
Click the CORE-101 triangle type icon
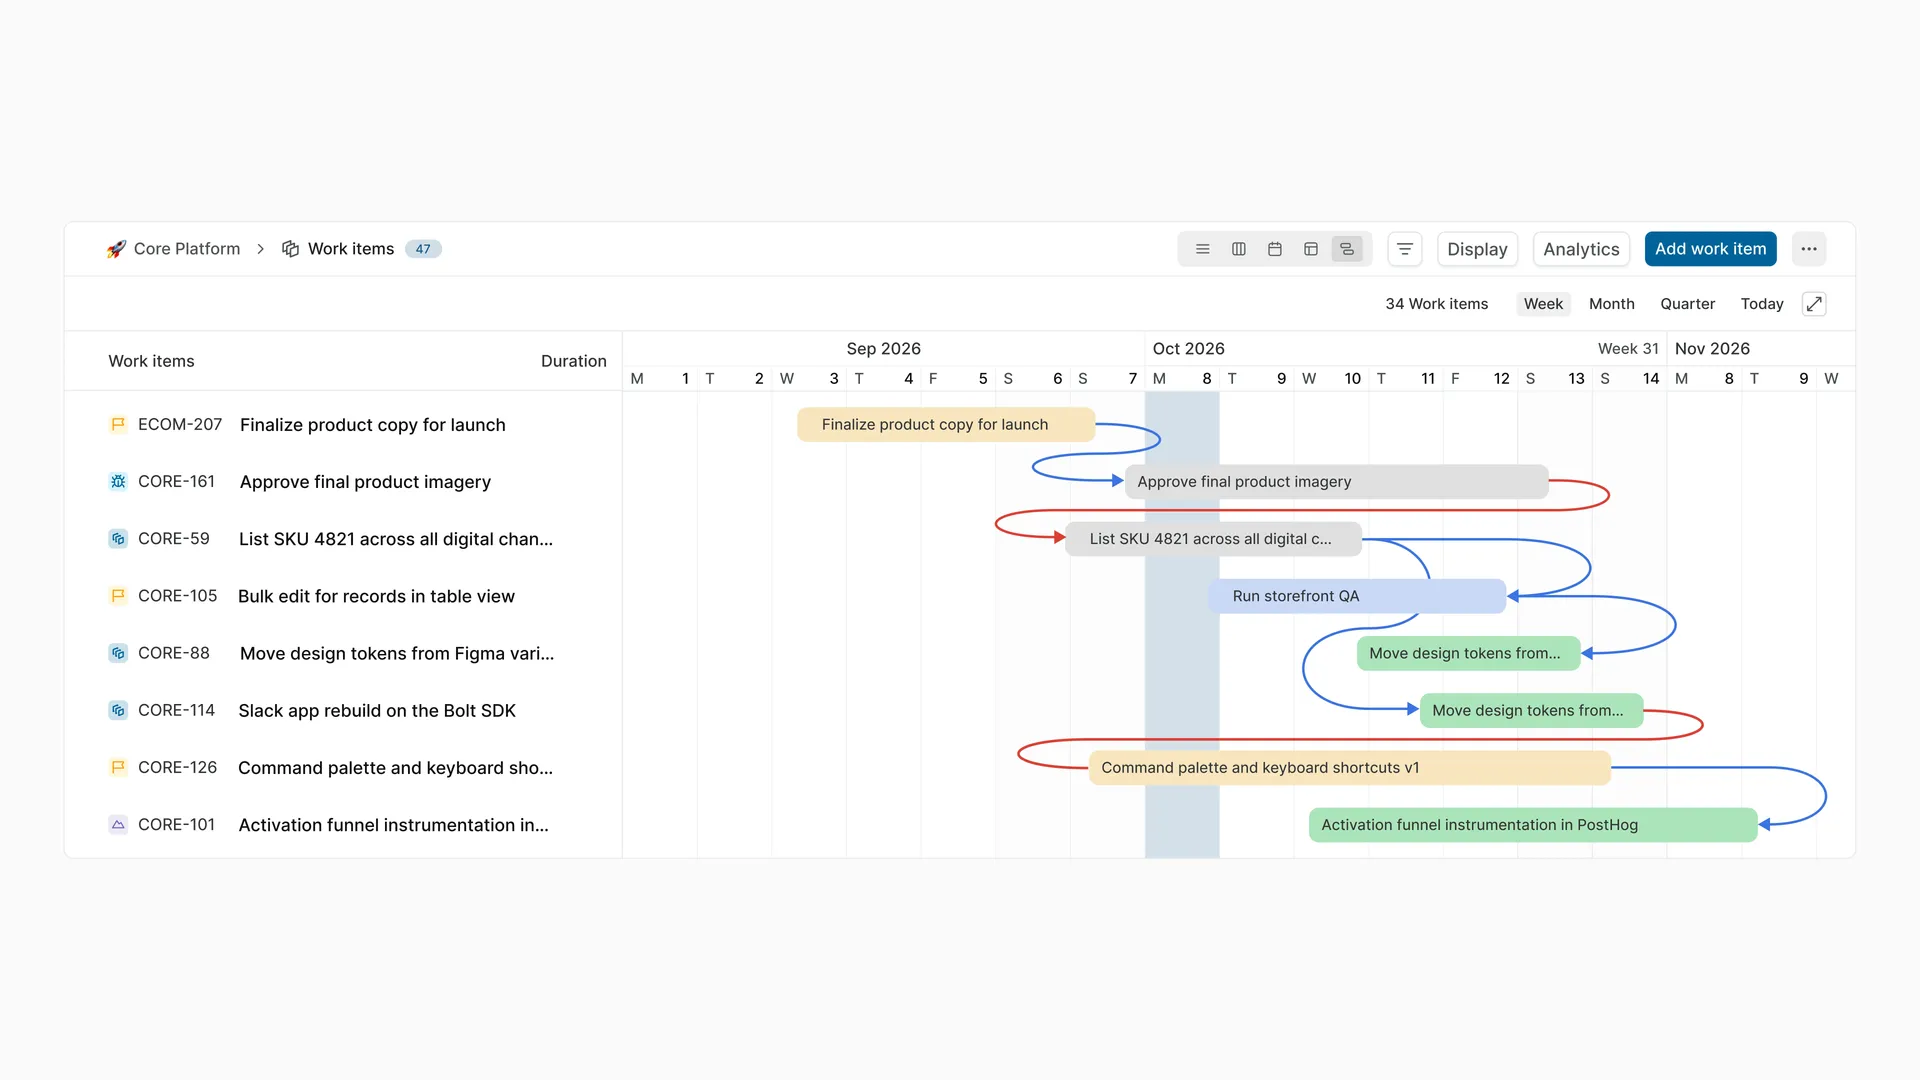click(x=118, y=825)
